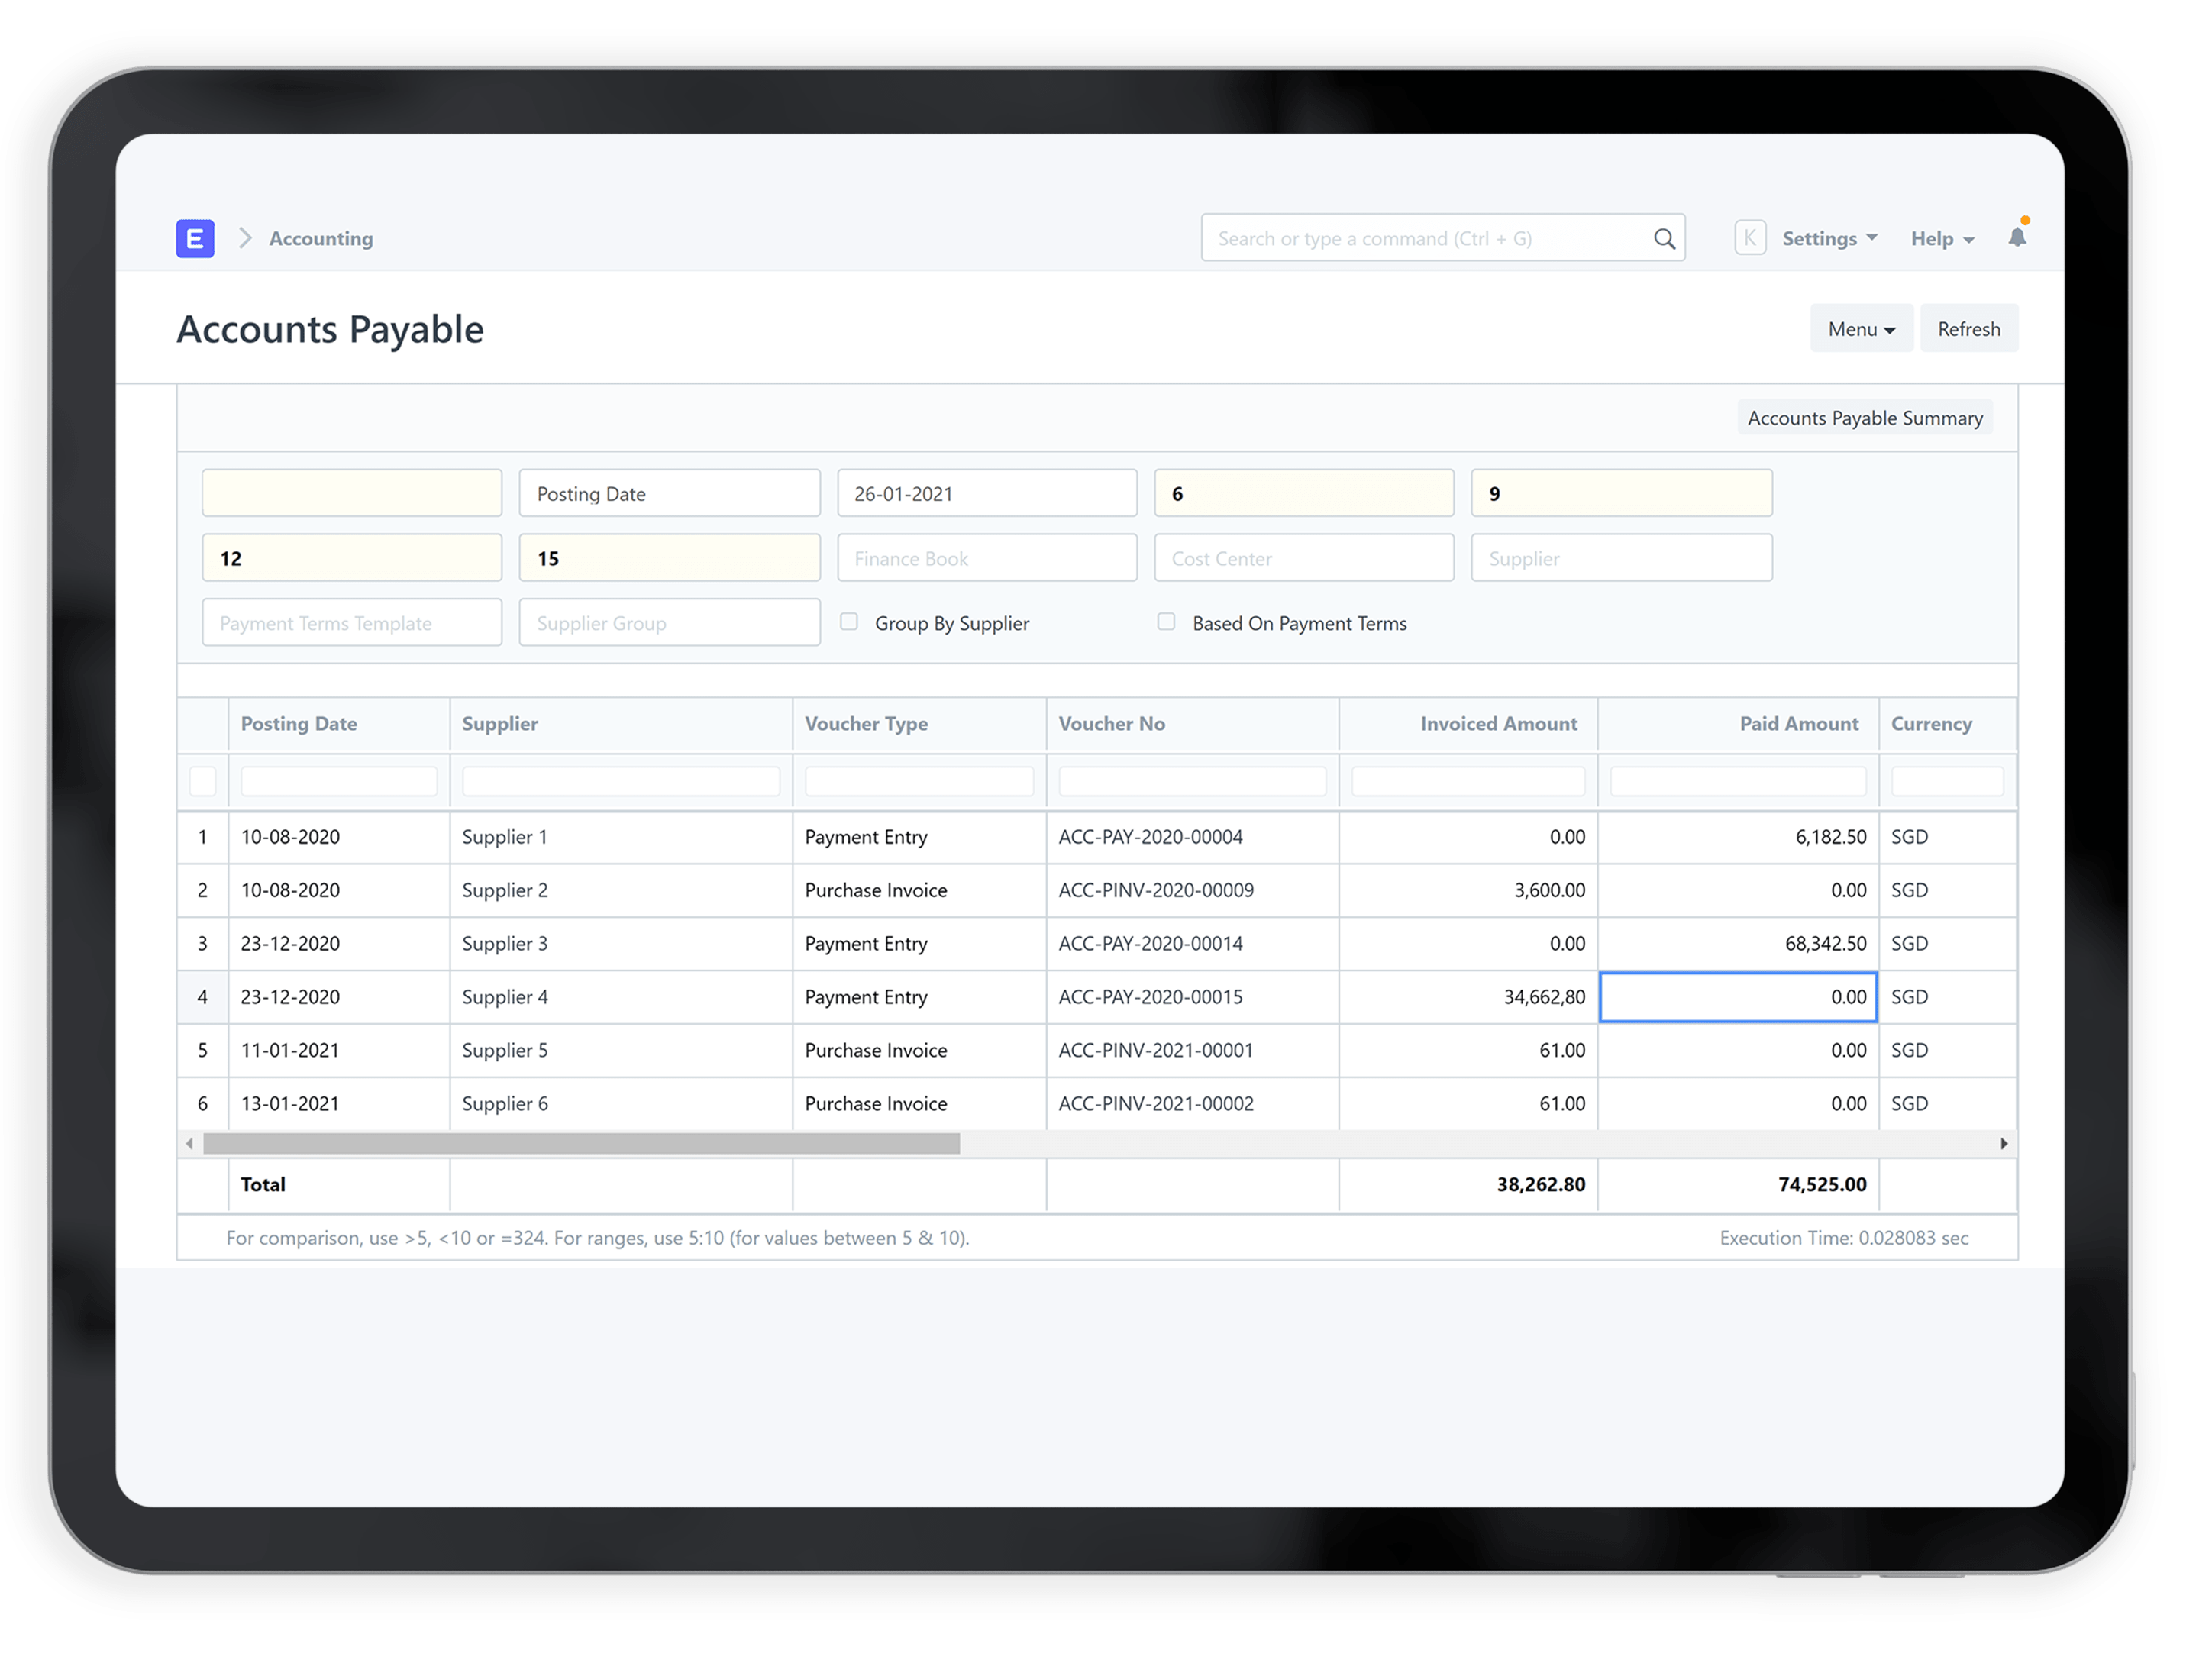2212x1660 pixels.
Task: Click Supplier 3 cell
Action: coord(620,943)
